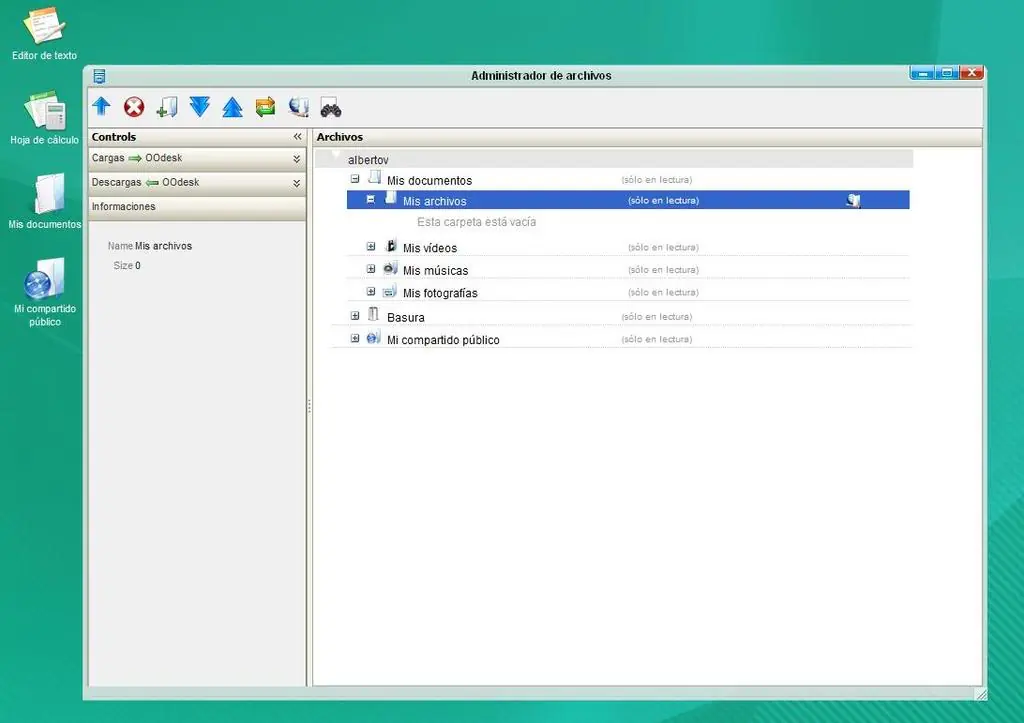
Task: Click the Controls panel header
Action: point(197,137)
